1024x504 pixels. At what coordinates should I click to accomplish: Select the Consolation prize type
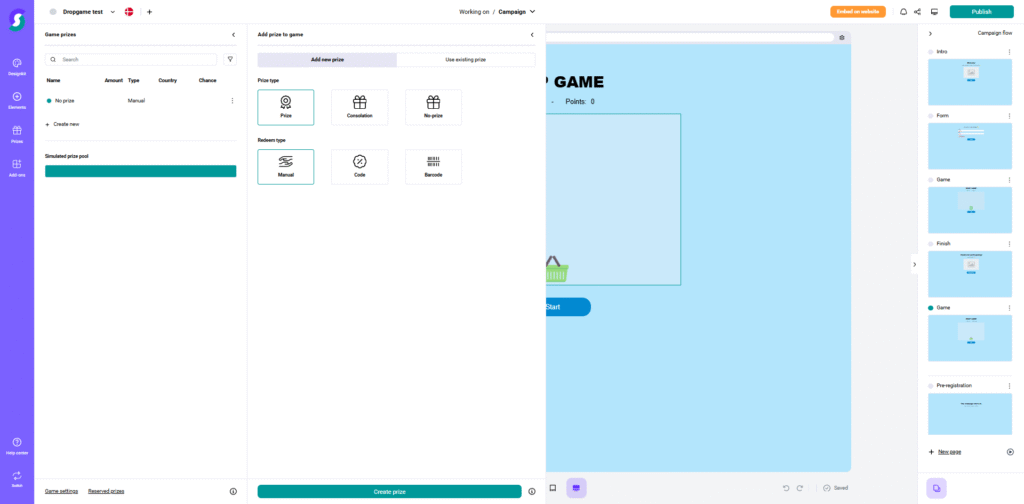tap(359, 107)
